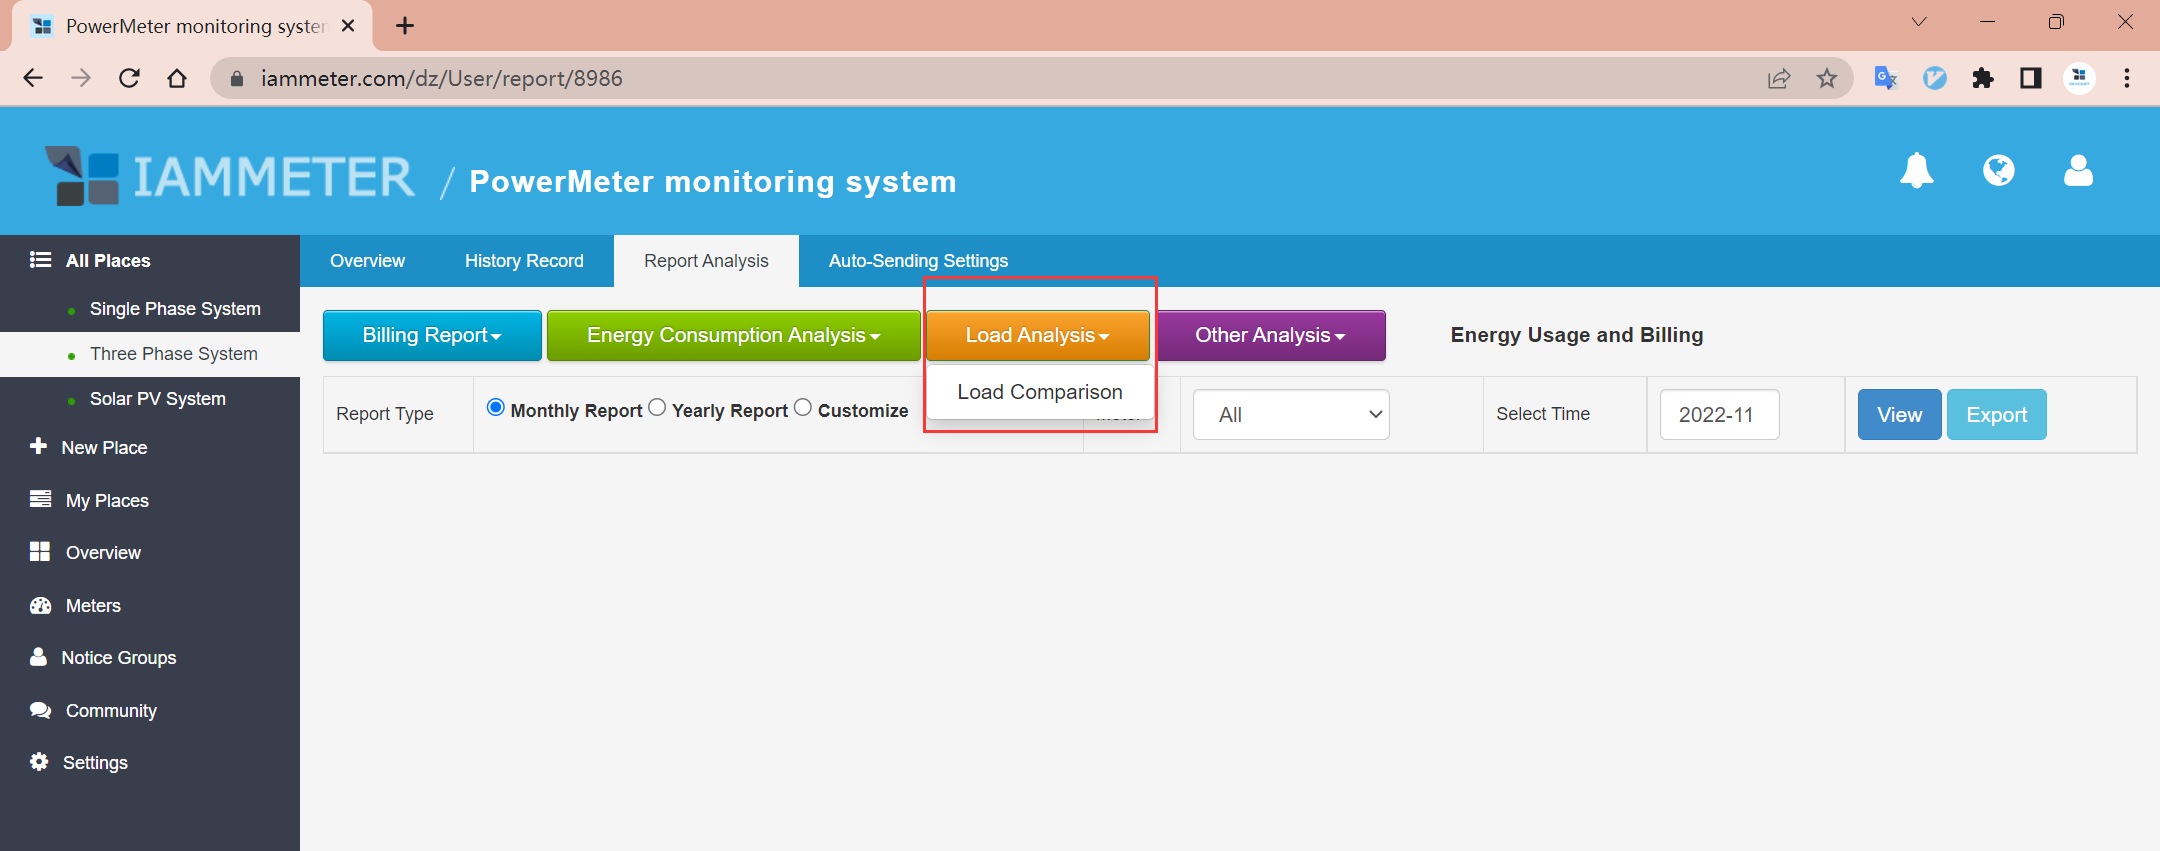Click the Export button
This screenshot has height=851, width=2160.
click(x=1996, y=414)
